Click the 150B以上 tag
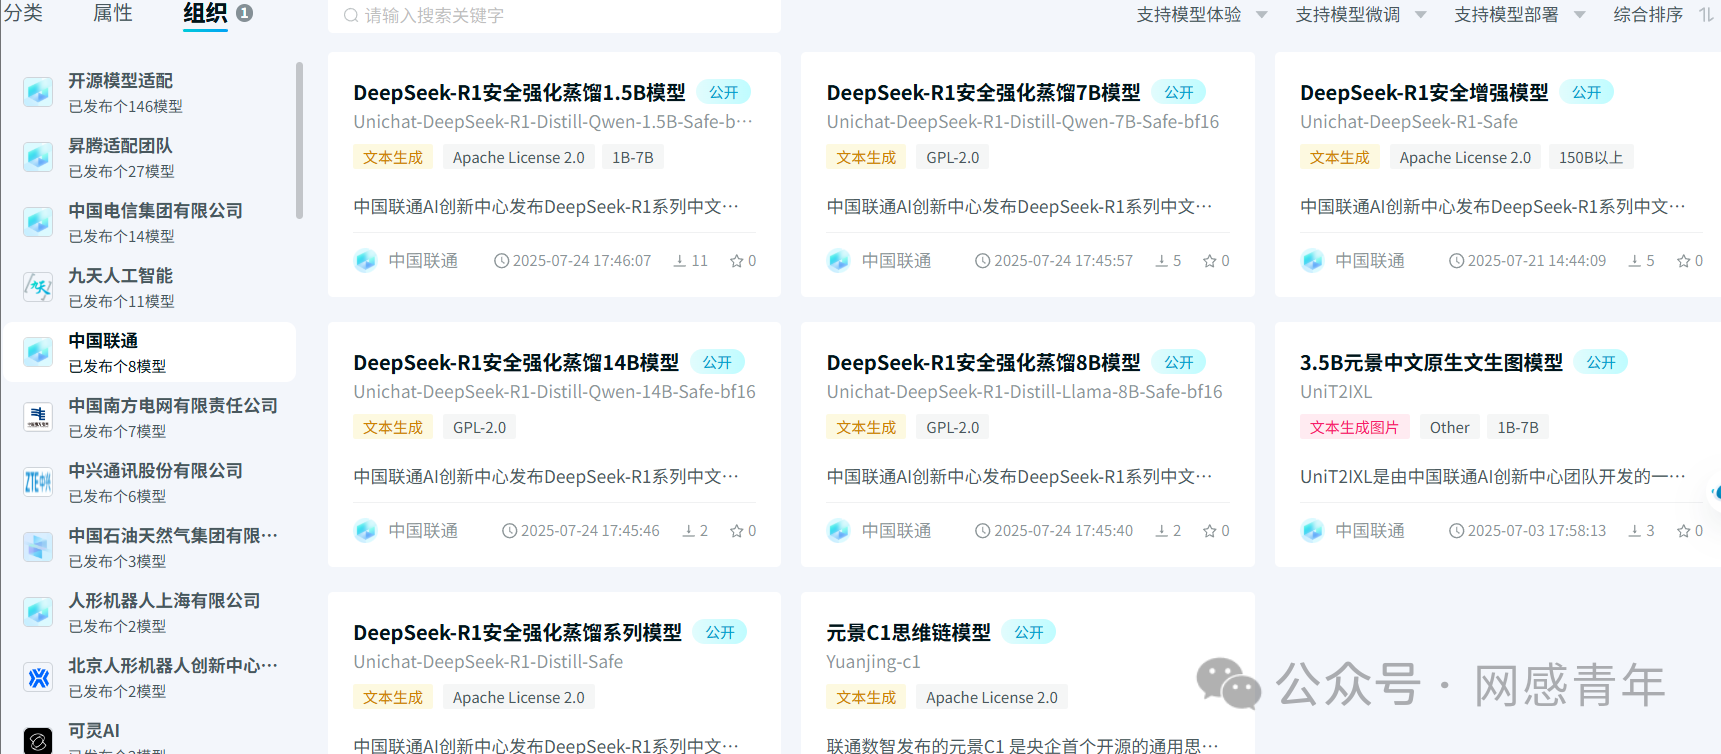This screenshot has width=1721, height=754. tap(1590, 157)
